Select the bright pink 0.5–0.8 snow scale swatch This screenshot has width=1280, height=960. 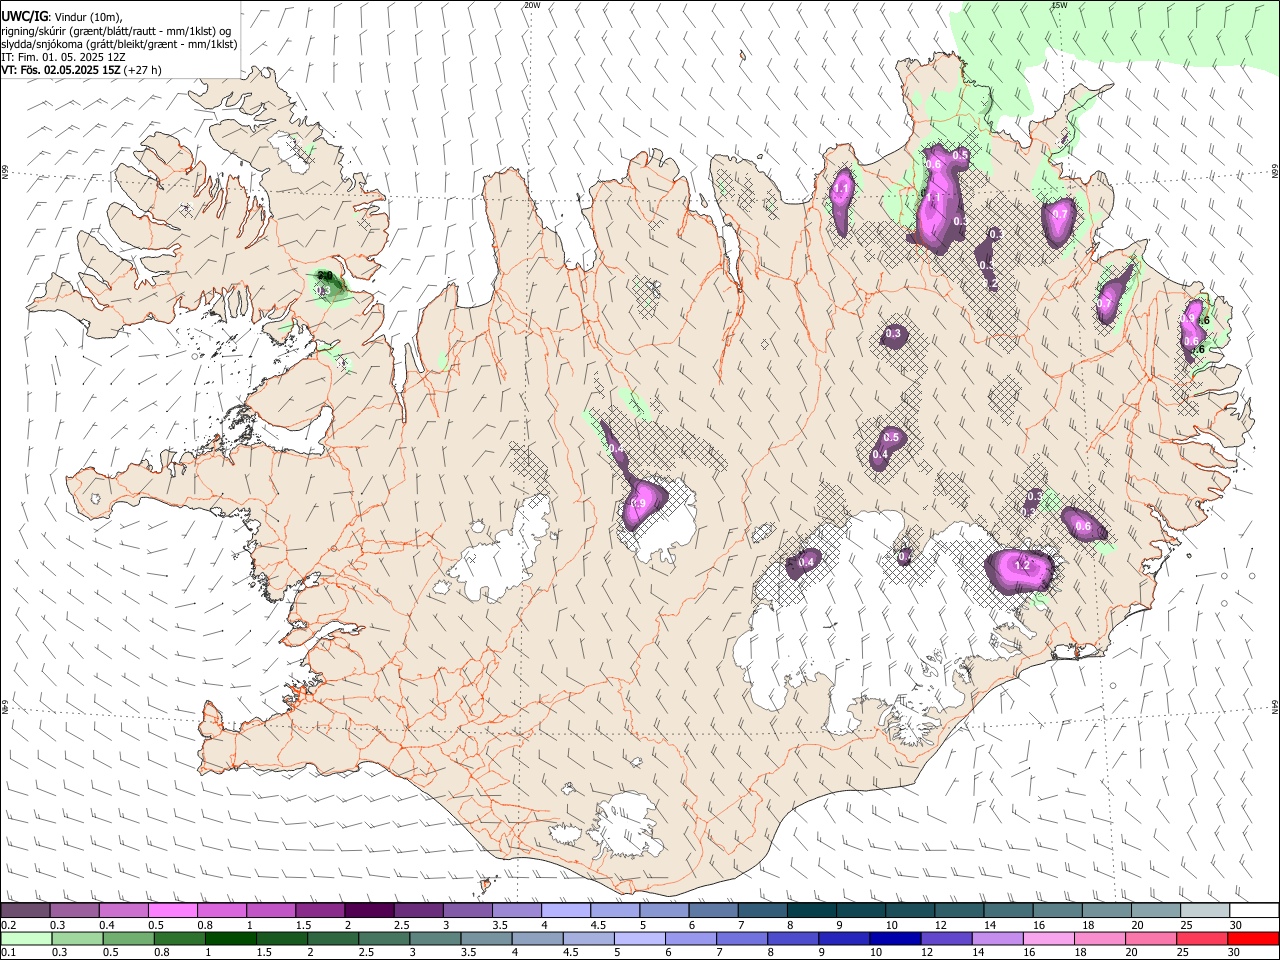pyautogui.click(x=172, y=910)
